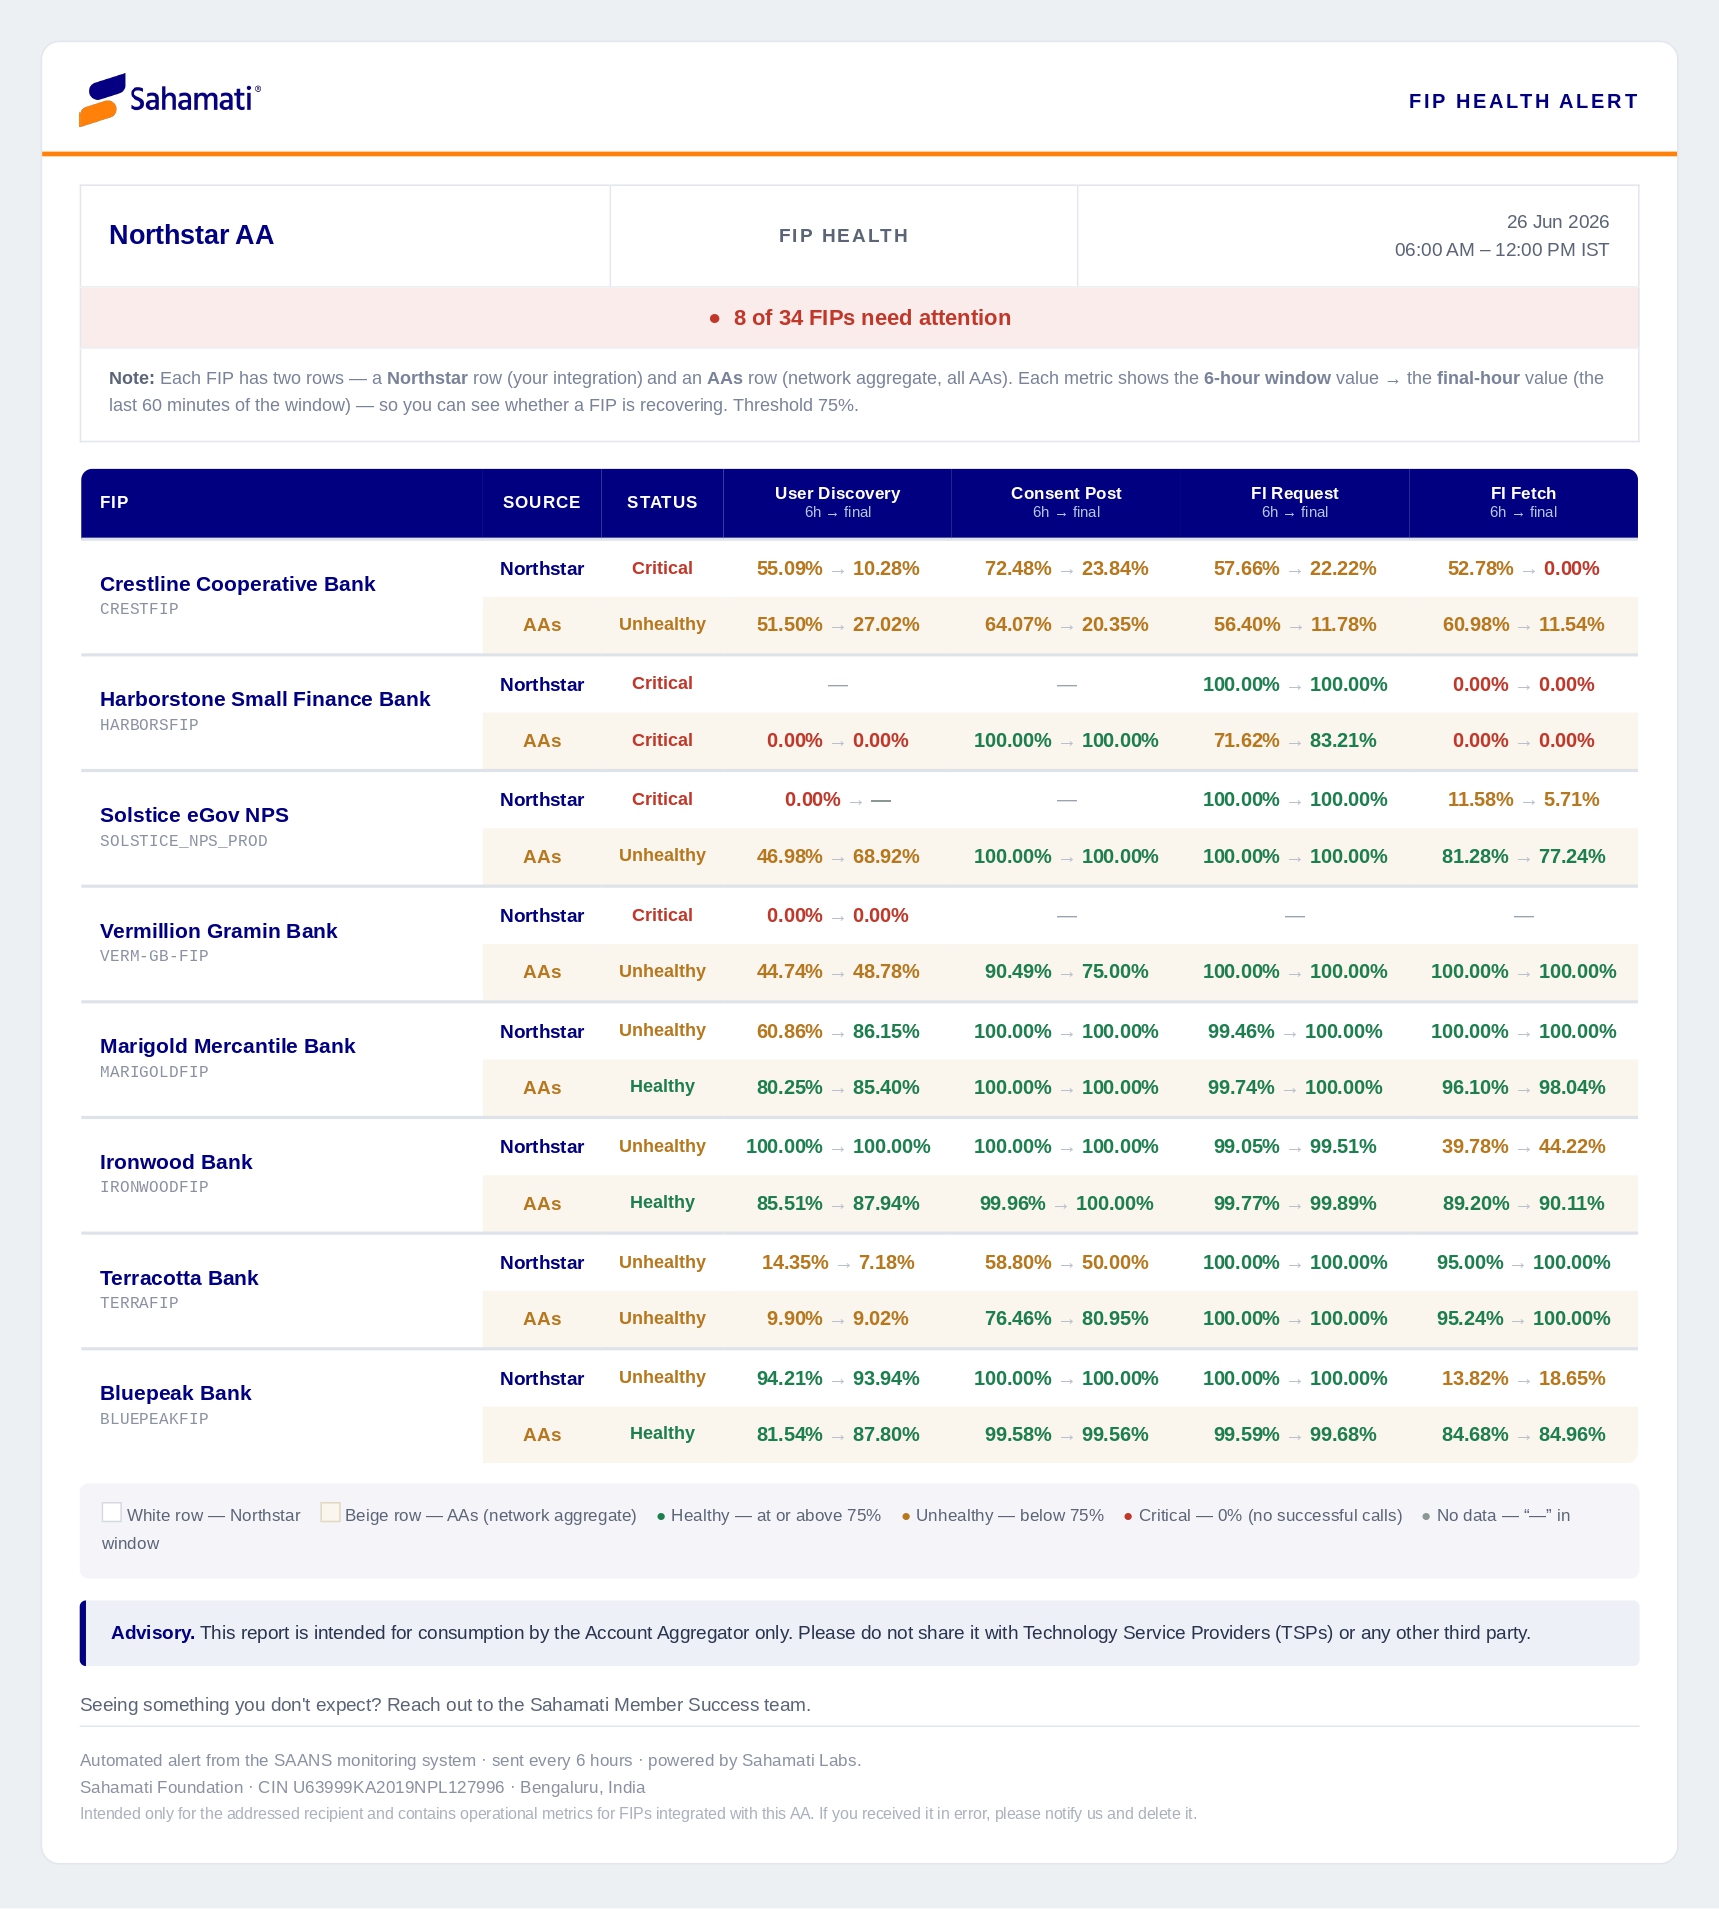Open Solstice eGov NPS entry
This screenshot has height=1909, width=1719.
click(x=194, y=815)
